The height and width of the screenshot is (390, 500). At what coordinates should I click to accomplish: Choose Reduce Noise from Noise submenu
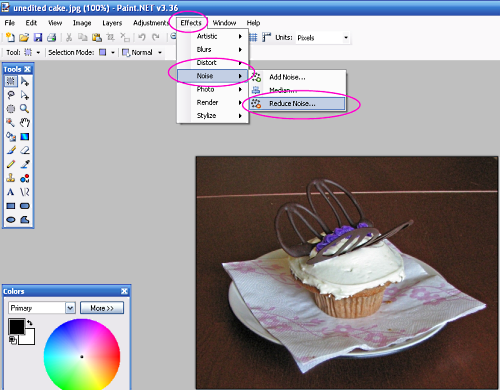tap(297, 104)
